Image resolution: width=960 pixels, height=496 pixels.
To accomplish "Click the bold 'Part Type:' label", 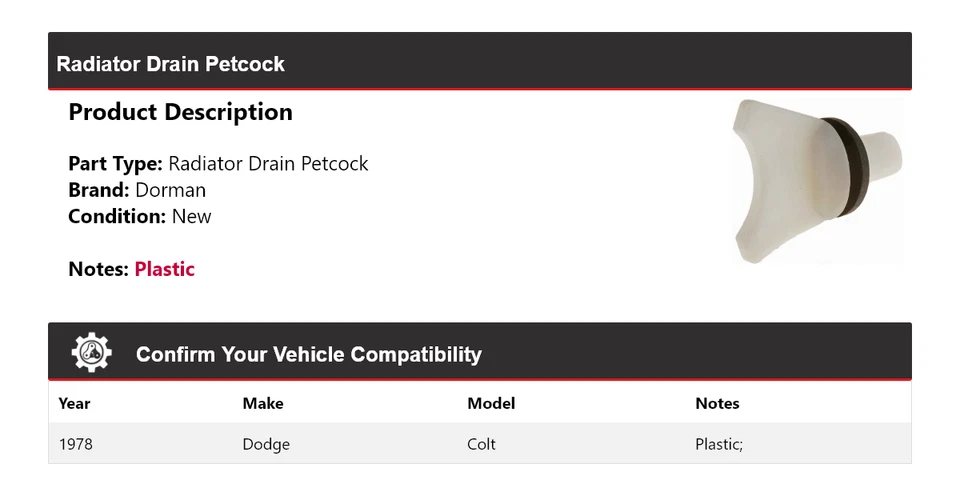I will tap(115, 164).
